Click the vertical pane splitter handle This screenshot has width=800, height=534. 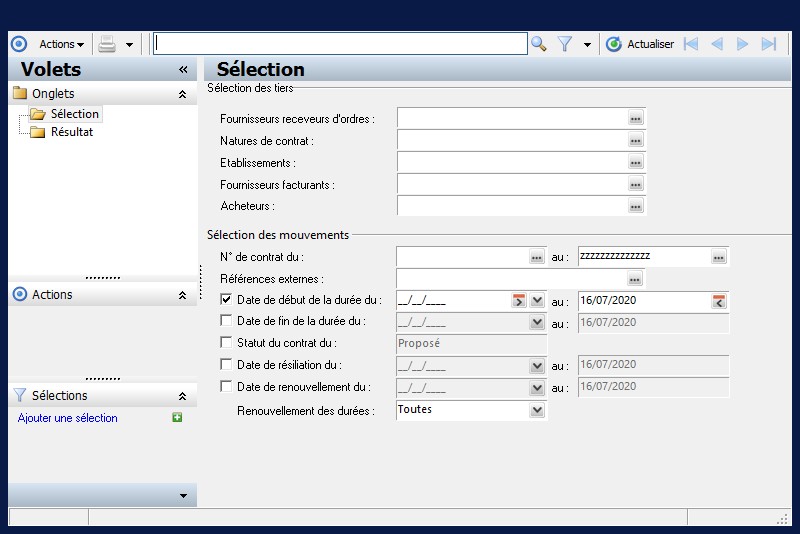(x=201, y=282)
